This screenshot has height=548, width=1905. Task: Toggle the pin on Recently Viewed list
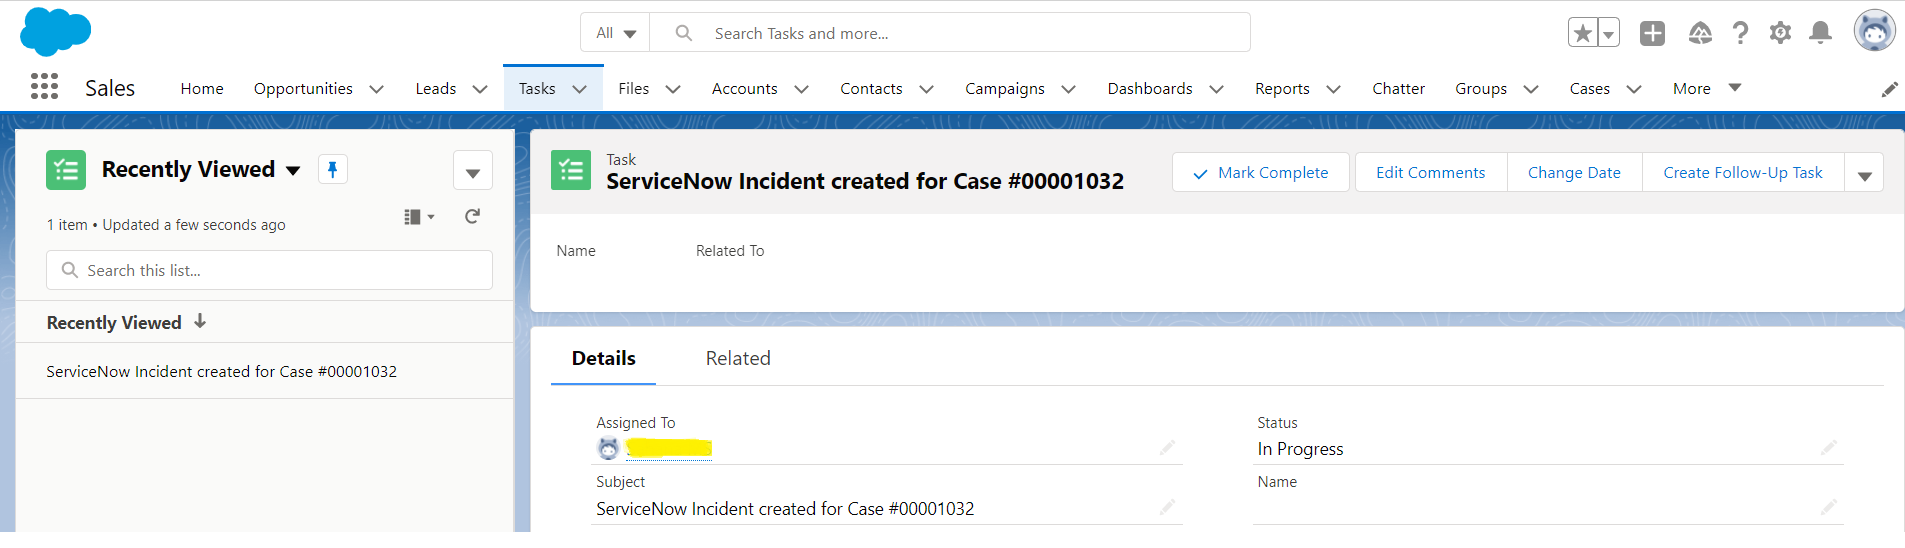332,169
